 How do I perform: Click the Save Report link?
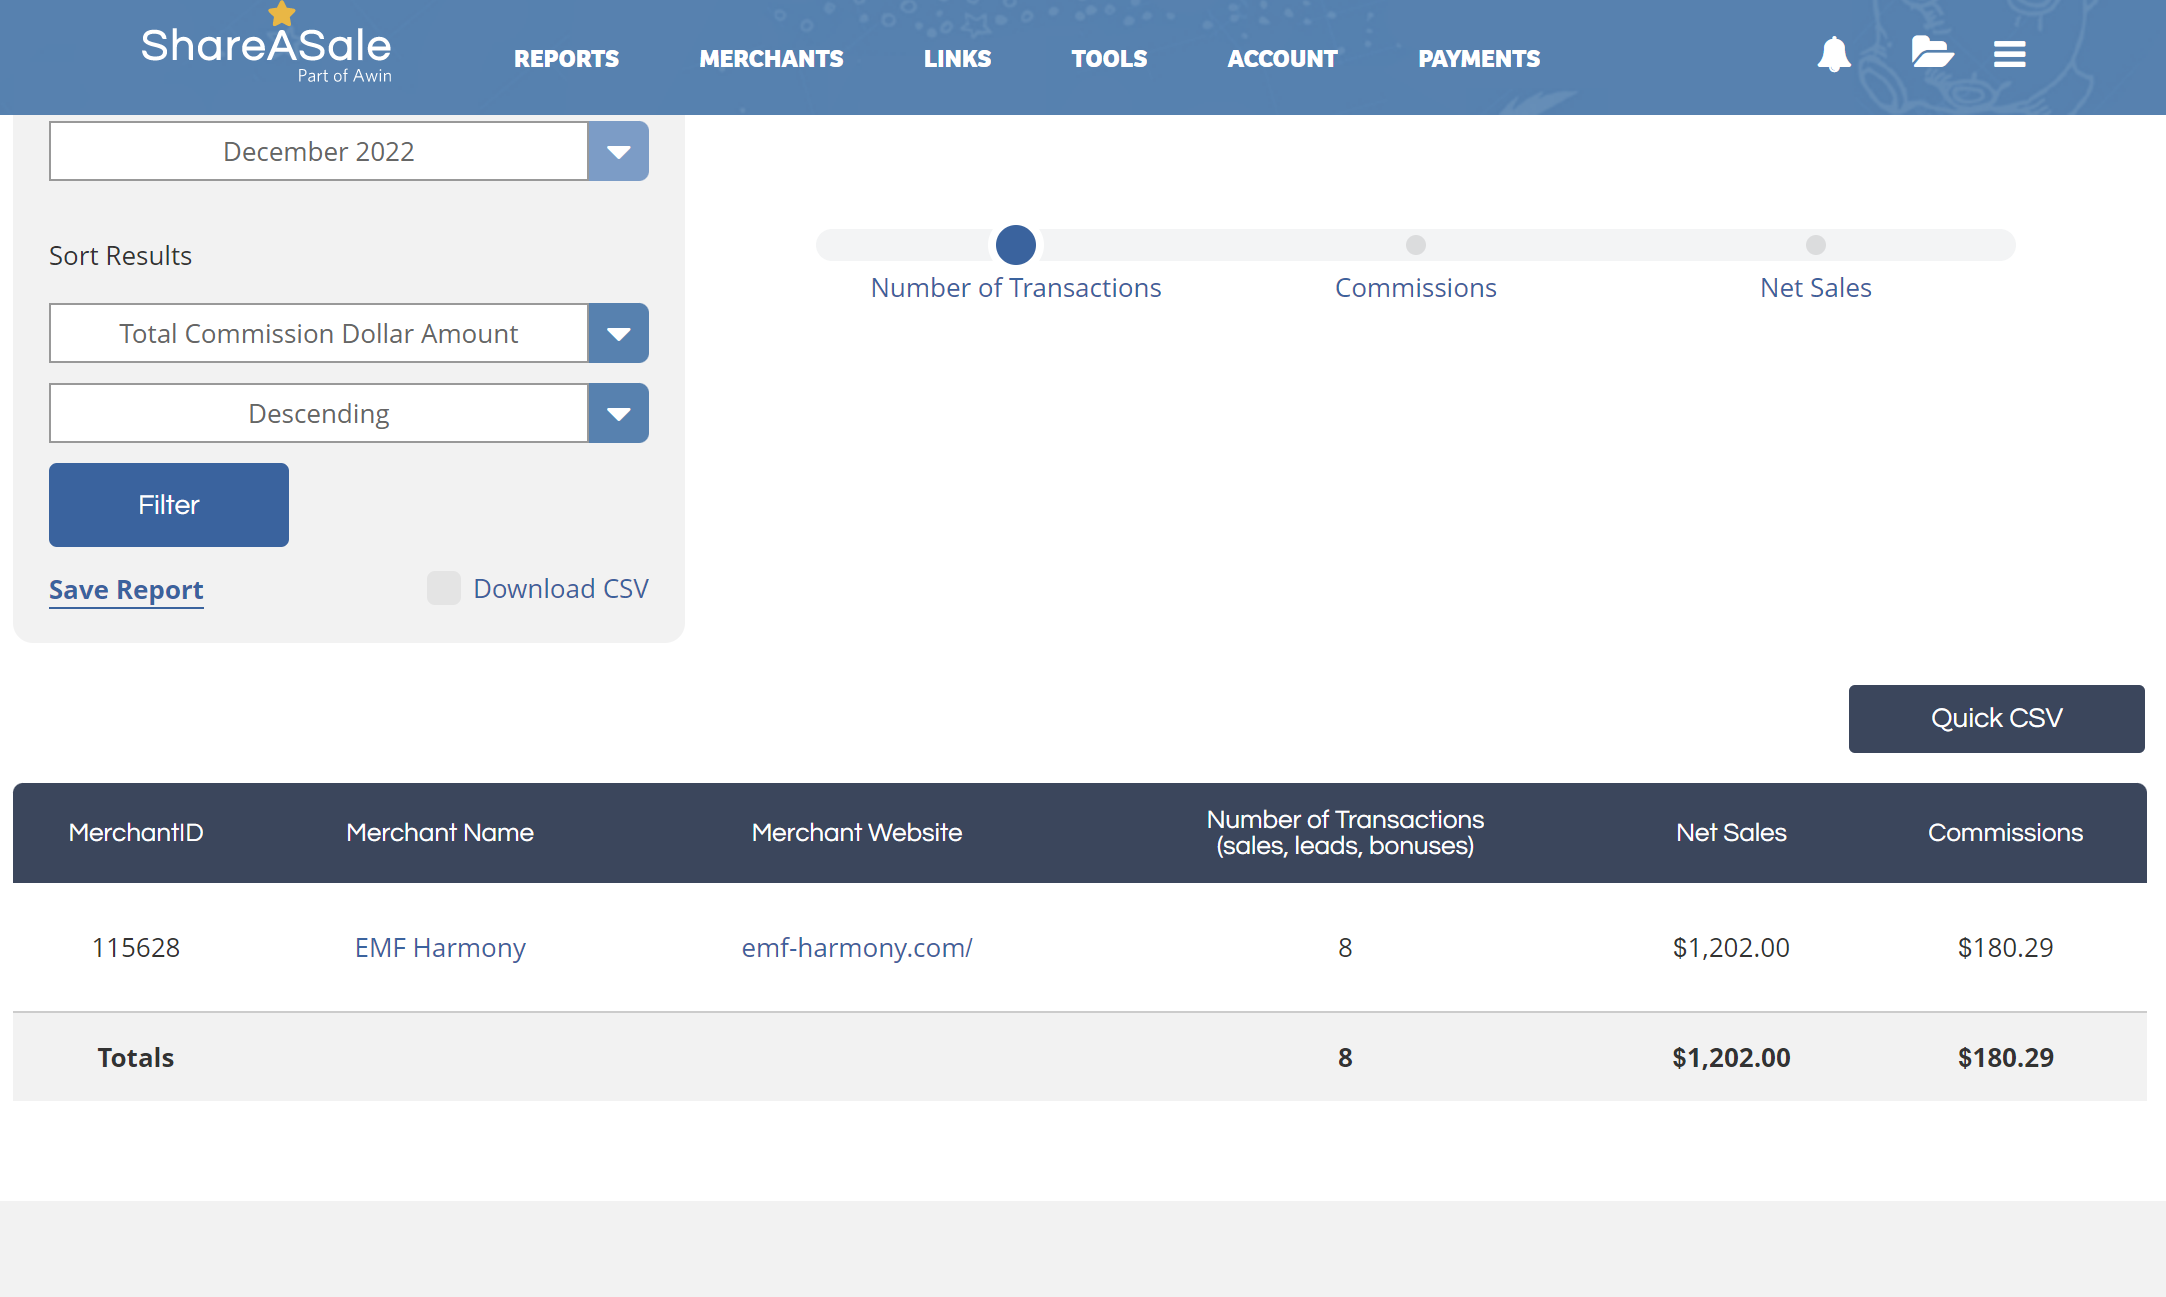click(x=126, y=590)
